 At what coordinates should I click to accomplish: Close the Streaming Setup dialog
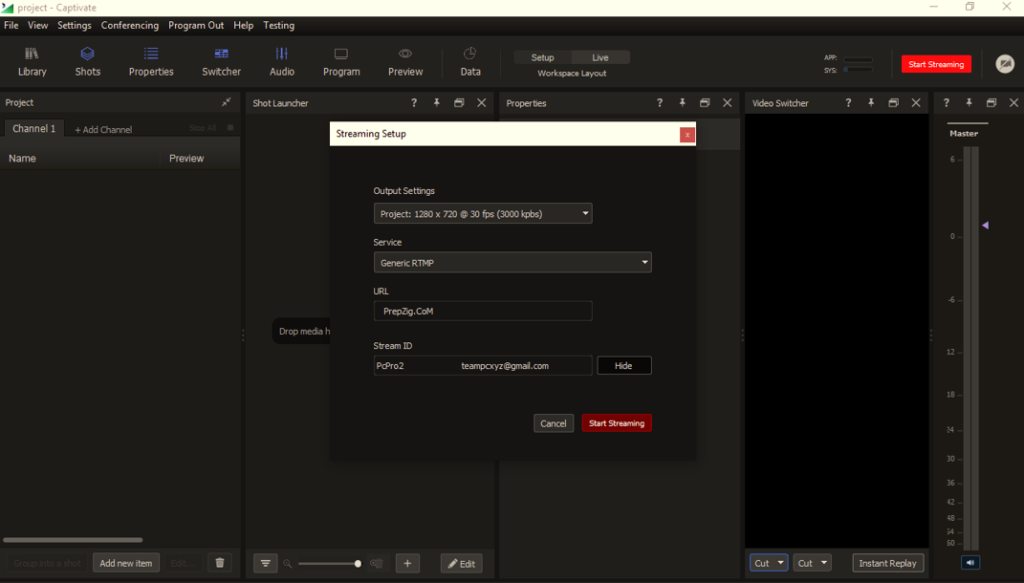[x=687, y=134]
